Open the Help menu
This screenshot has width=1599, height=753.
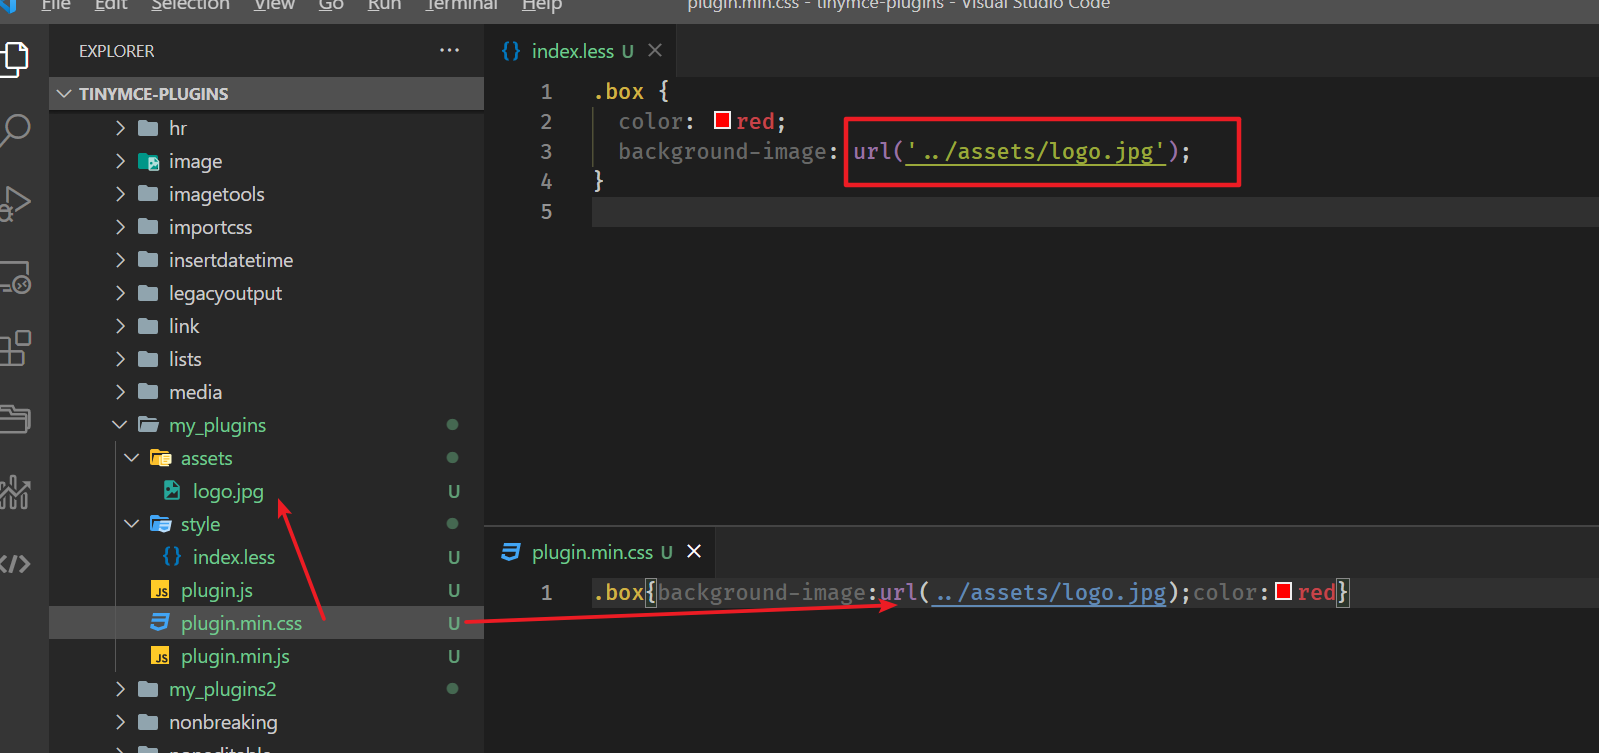[x=542, y=5]
